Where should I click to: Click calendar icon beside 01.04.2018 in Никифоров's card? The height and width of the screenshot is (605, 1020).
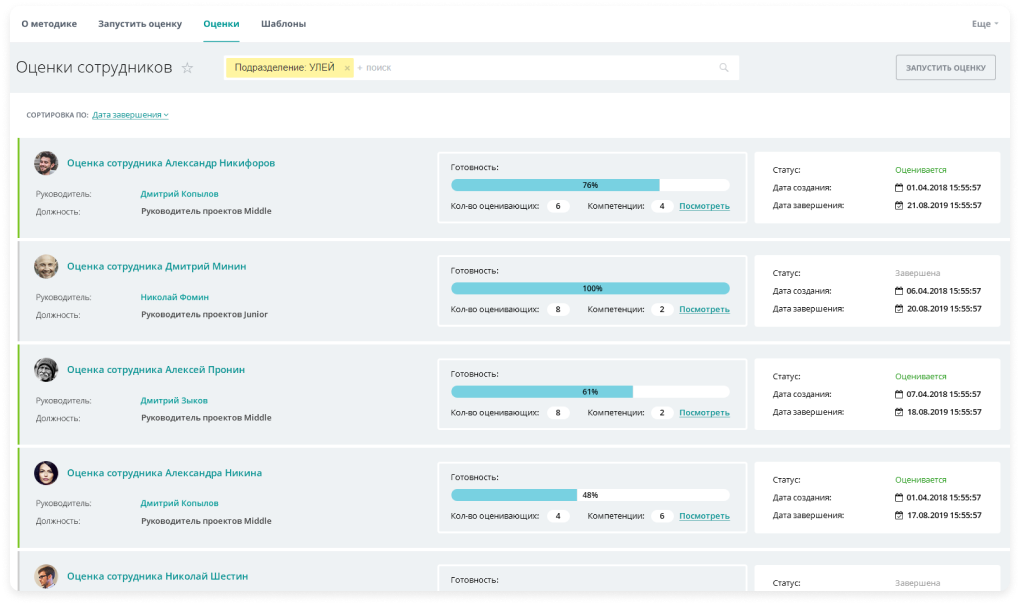[899, 188]
